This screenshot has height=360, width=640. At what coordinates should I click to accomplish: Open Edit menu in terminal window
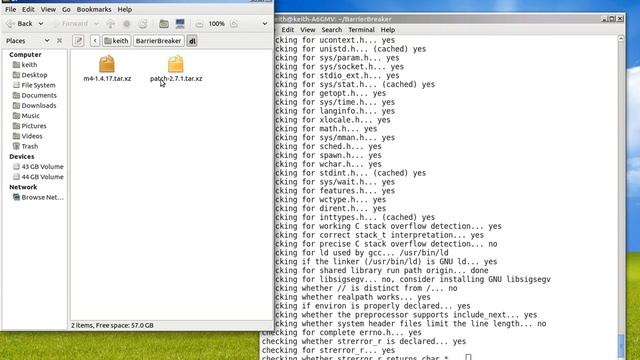tap(287, 30)
